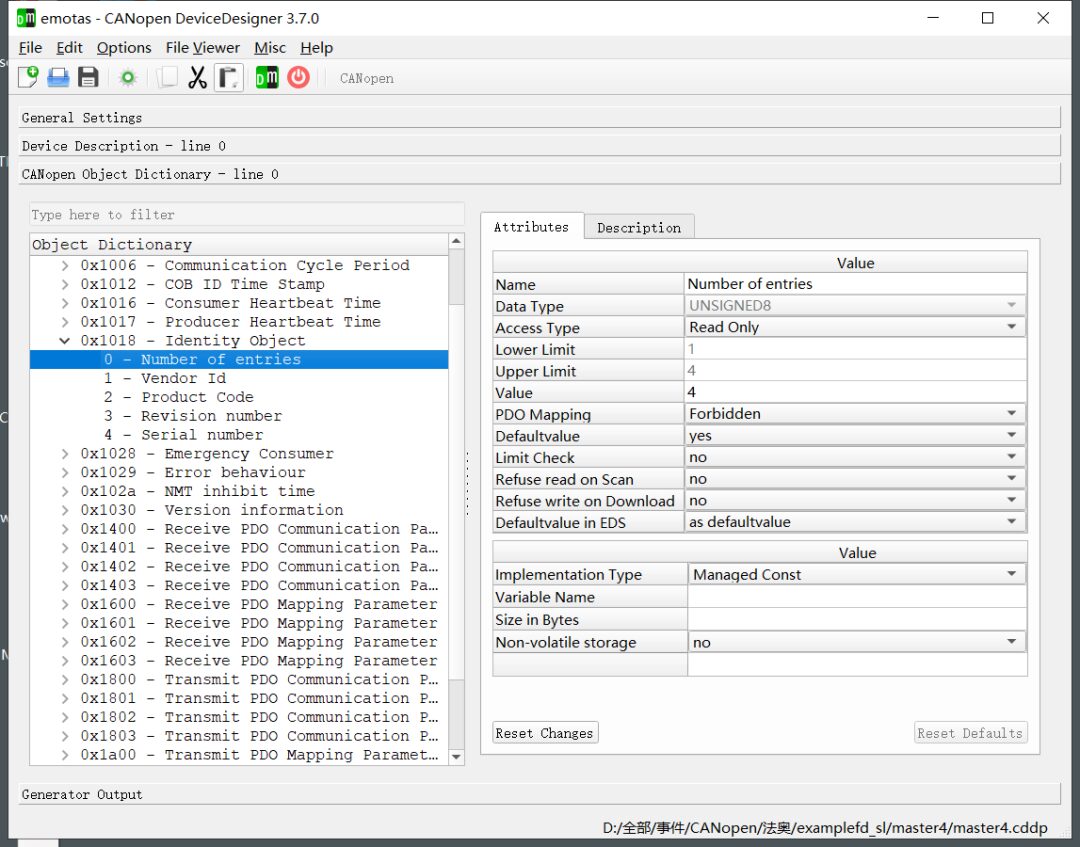Screen dimensions: 1080x847
Task: Click the Variable Name value field
Action: (x=857, y=597)
